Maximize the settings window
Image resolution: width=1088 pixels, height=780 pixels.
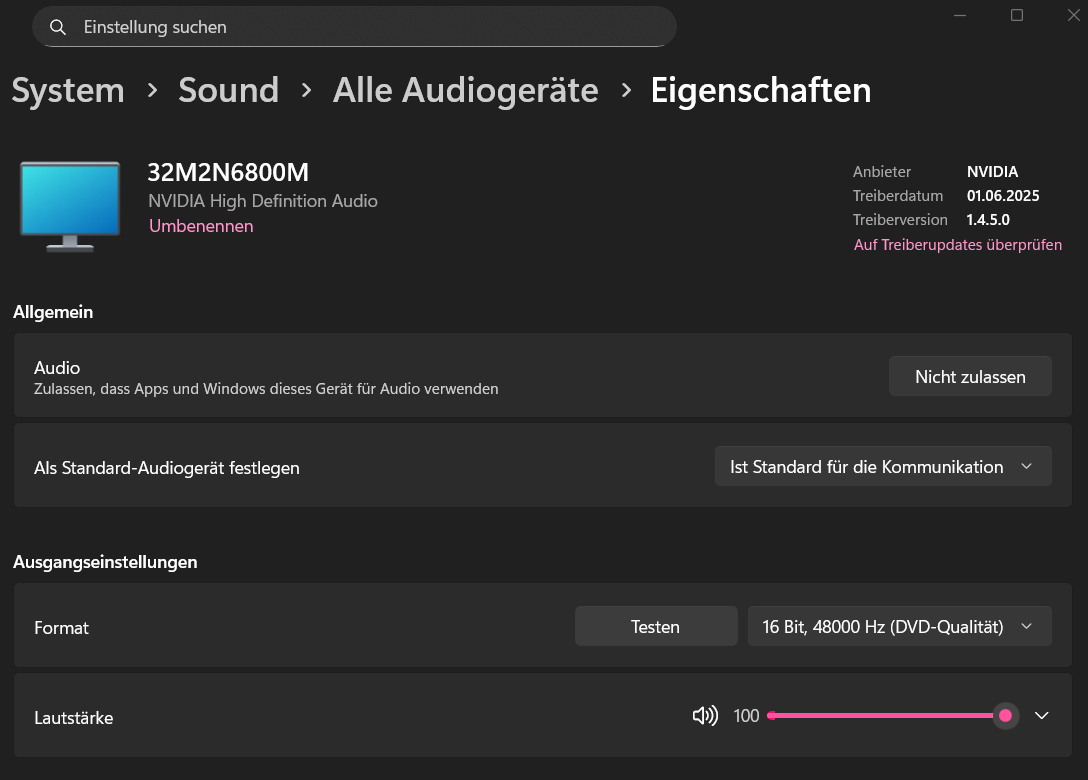coord(1017,15)
